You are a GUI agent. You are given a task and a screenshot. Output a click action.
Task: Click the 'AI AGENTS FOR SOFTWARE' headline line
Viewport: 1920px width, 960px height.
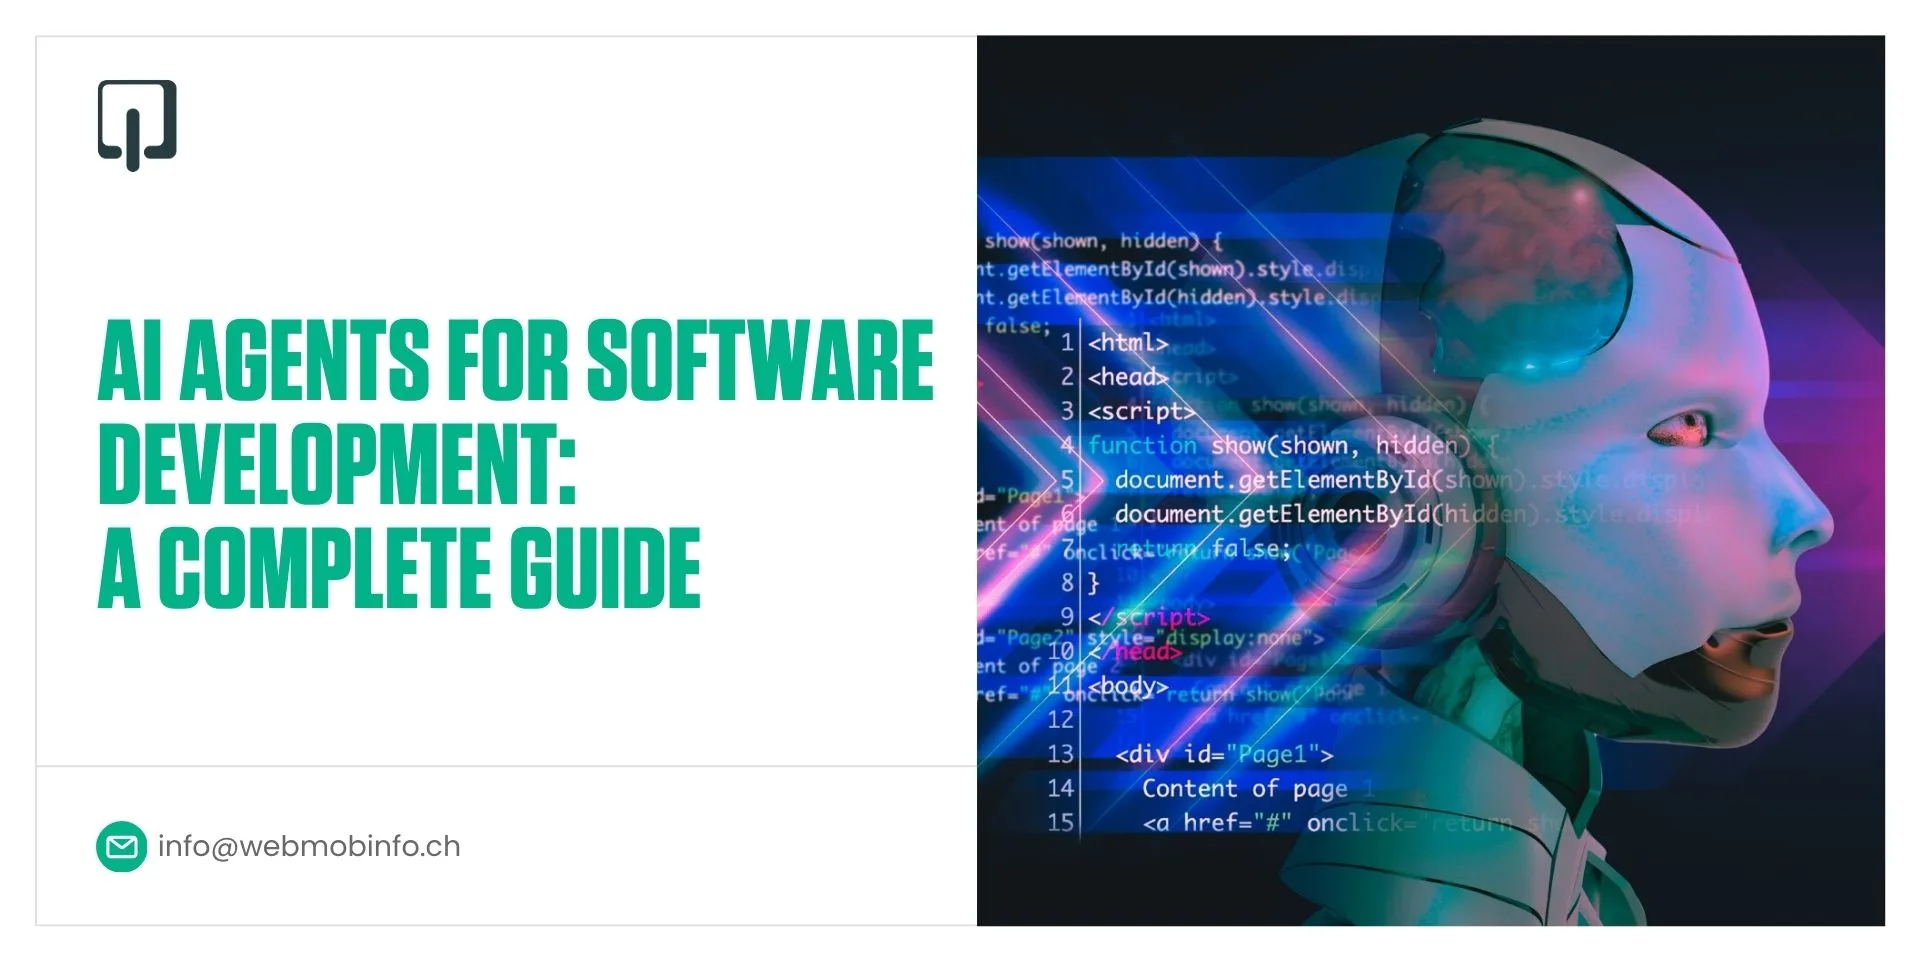coord(516,362)
